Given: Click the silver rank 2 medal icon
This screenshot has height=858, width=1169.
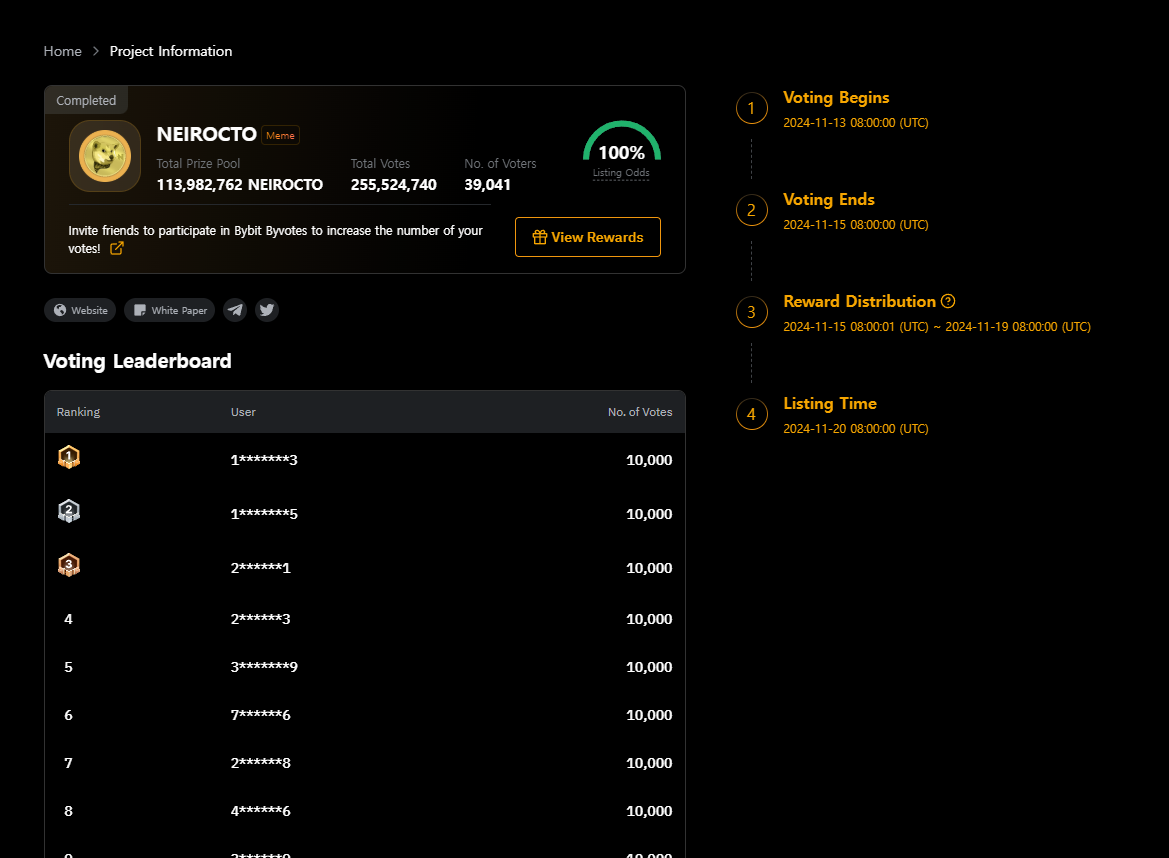Looking at the screenshot, I should pyautogui.click(x=69, y=511).
